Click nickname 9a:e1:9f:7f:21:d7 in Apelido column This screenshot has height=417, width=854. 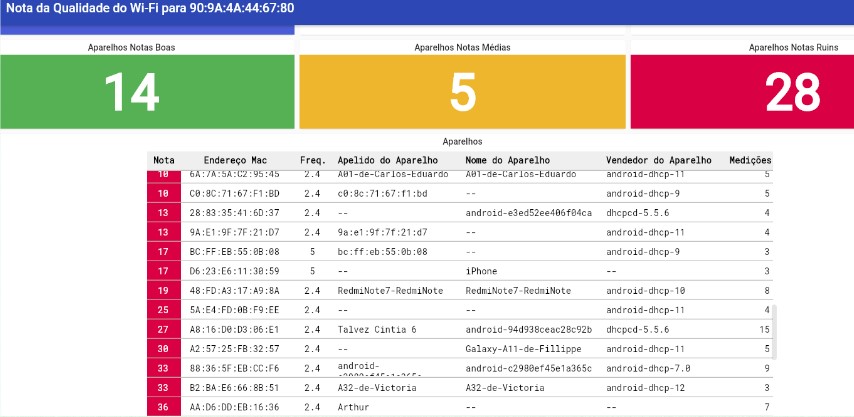tap(382, 232)
